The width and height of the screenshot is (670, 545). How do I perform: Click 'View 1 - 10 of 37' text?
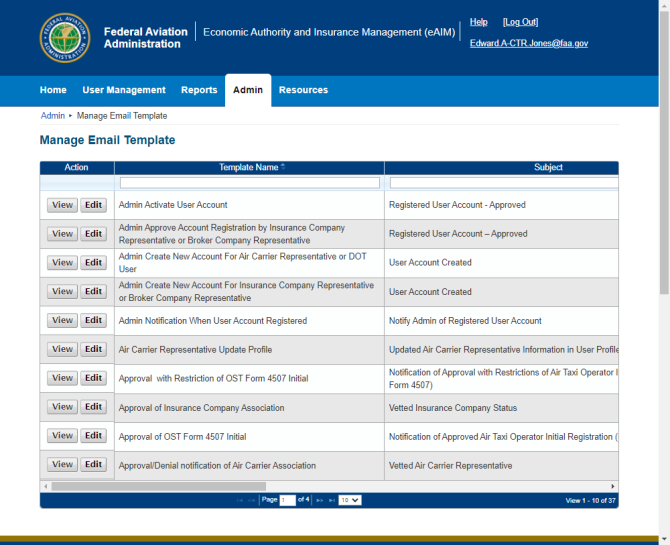click(591, 501)
